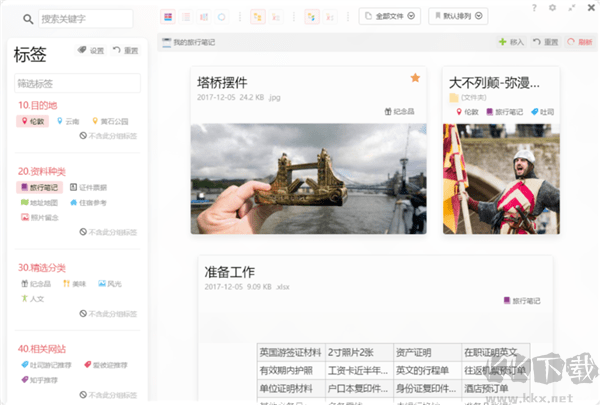This screenshot has width=600, height=405.
Task: Select the 云南 tag
Action: 67,122
